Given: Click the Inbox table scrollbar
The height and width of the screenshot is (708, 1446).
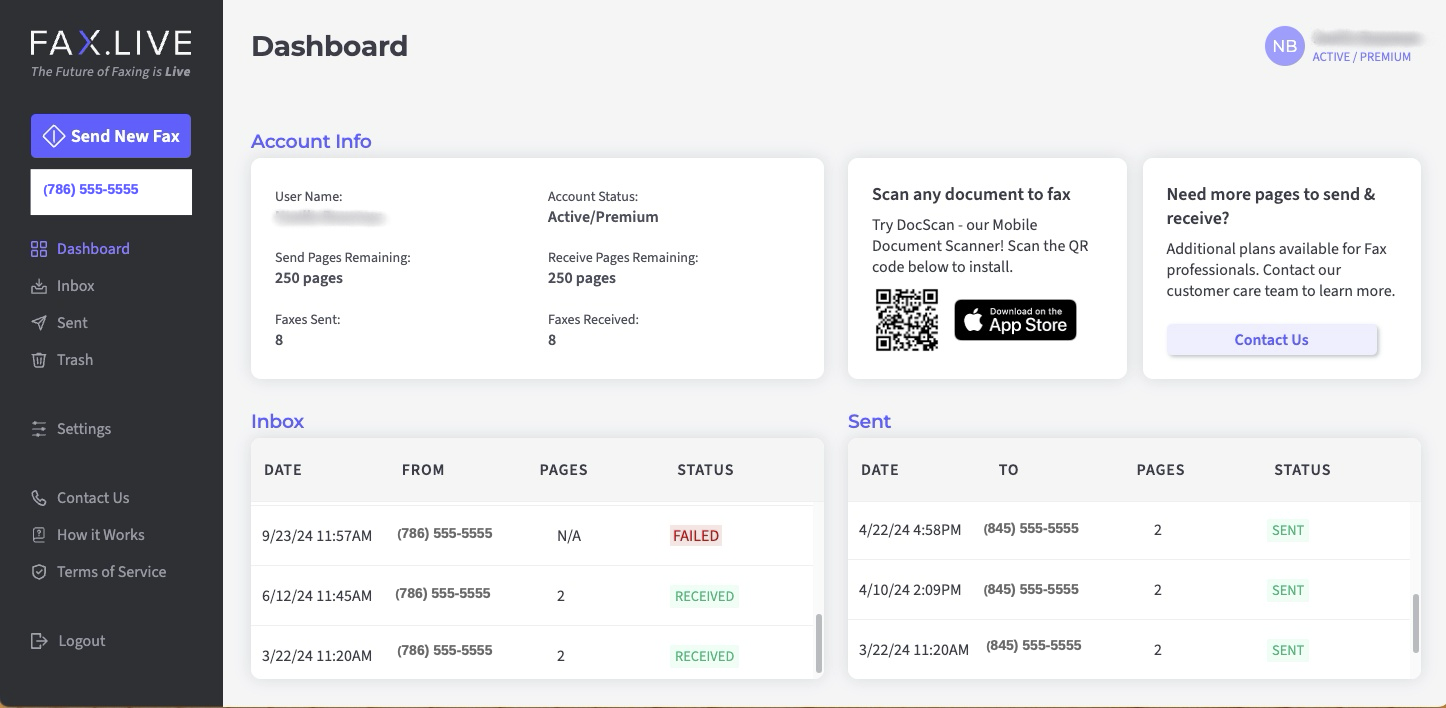Looking at the screenshot, I should [x=819, y=643].
